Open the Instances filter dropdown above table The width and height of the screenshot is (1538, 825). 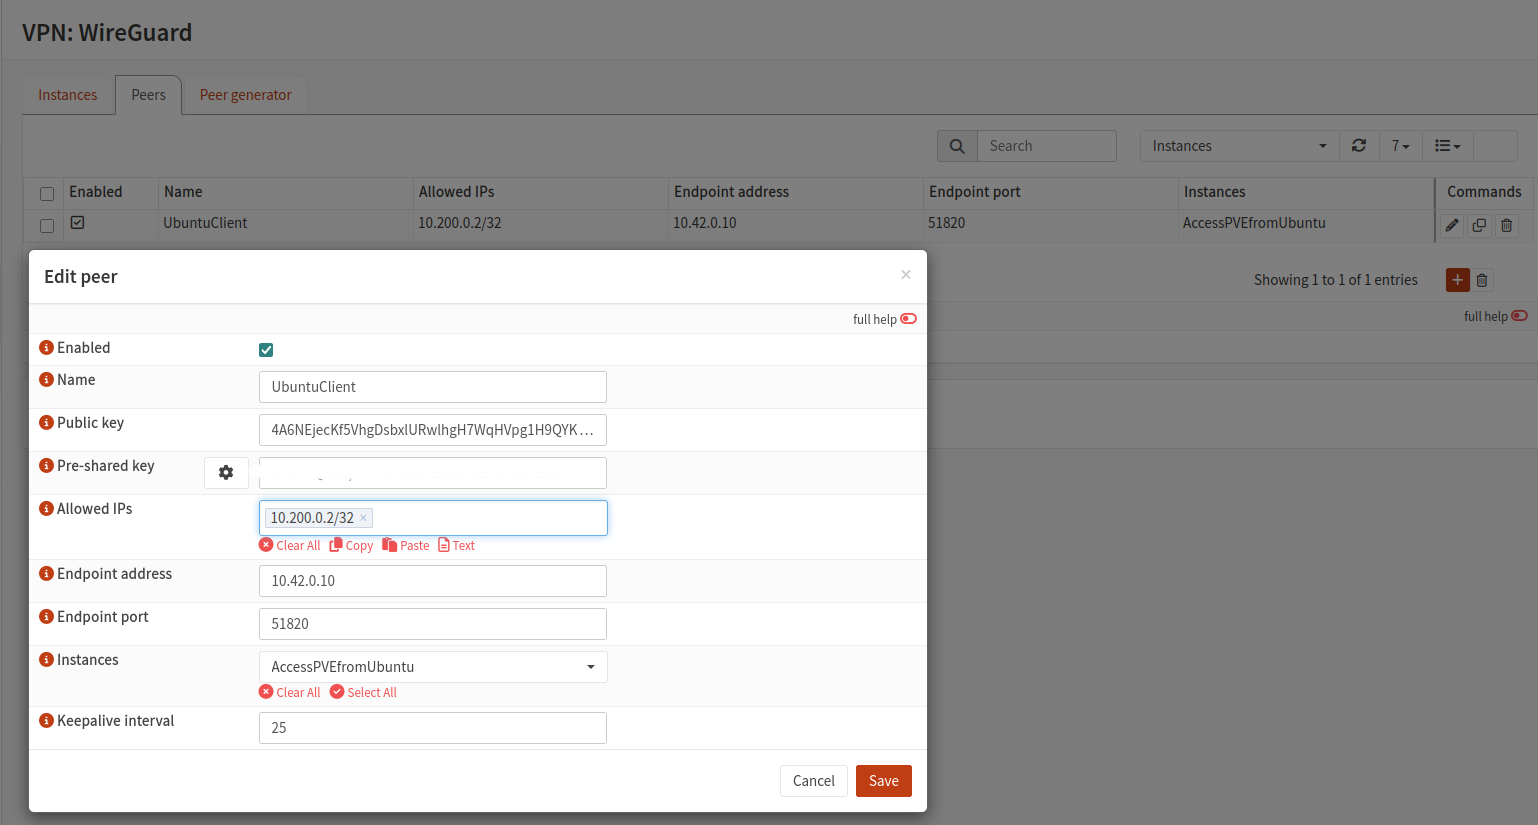1238,146
